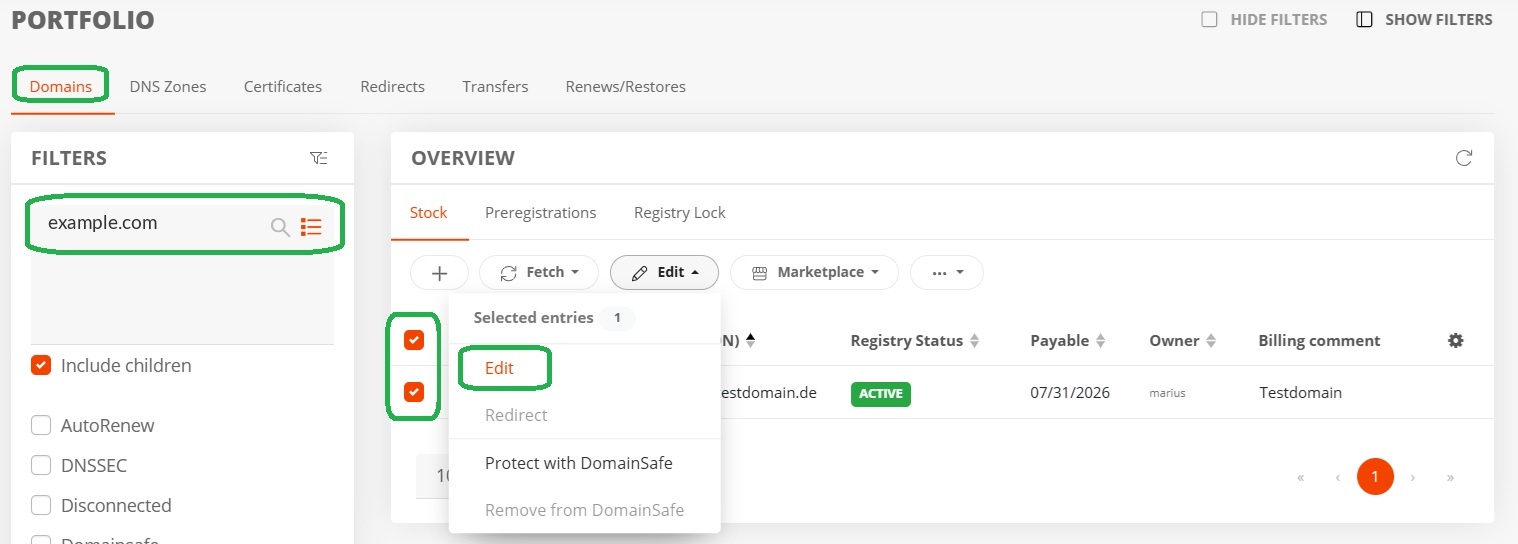The image size is (1518, 544).
Task: Open column settings with the gear icon
Action: tap(1456, 340)
